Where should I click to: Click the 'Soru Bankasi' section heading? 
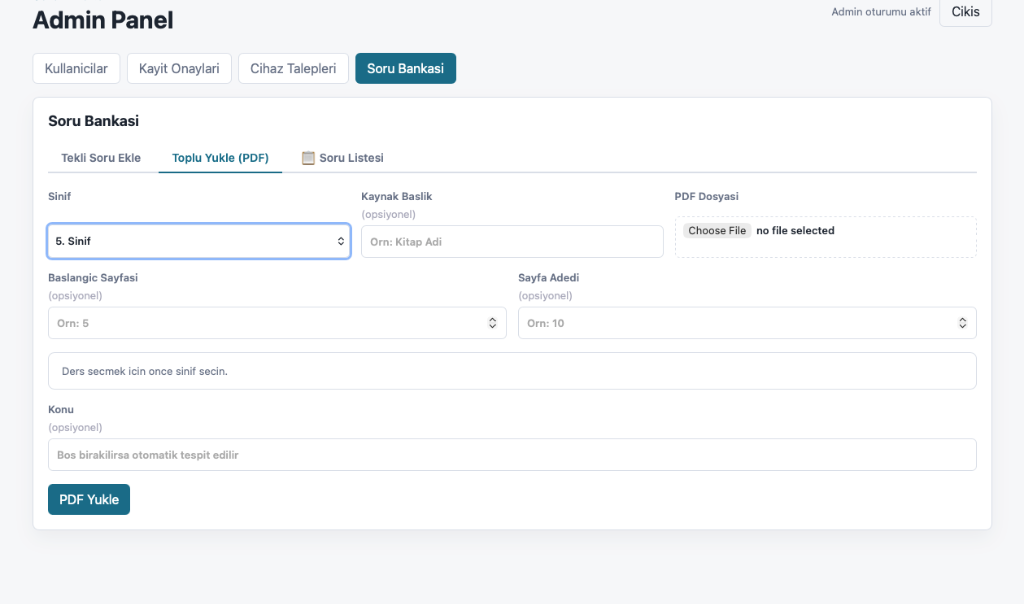pos(93,121)
